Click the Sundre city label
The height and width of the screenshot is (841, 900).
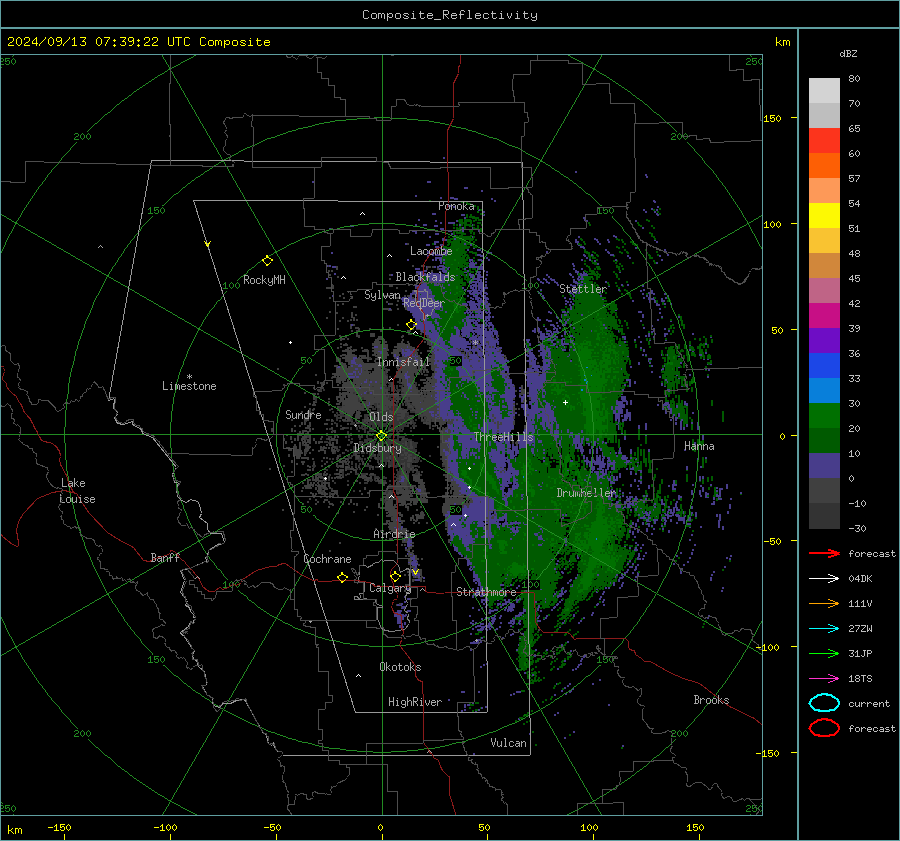coord(303,415)
